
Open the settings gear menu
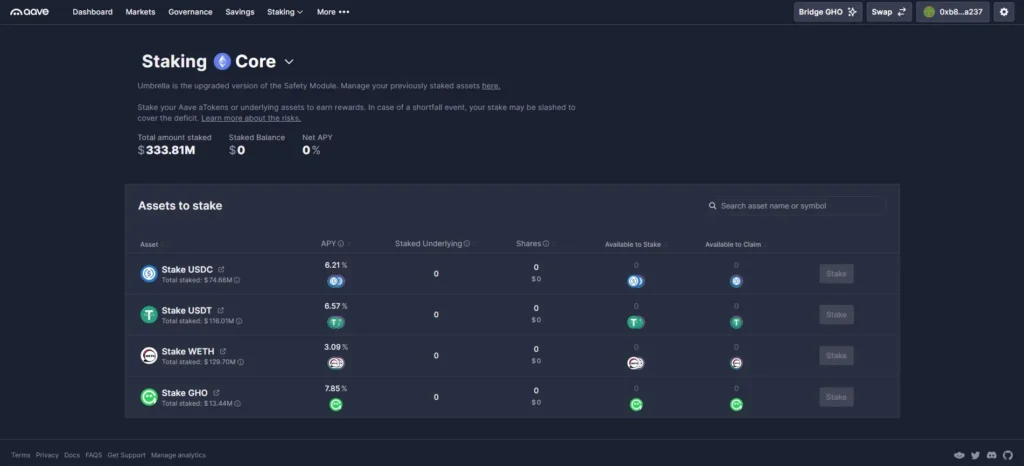[x=1004, y=12]
